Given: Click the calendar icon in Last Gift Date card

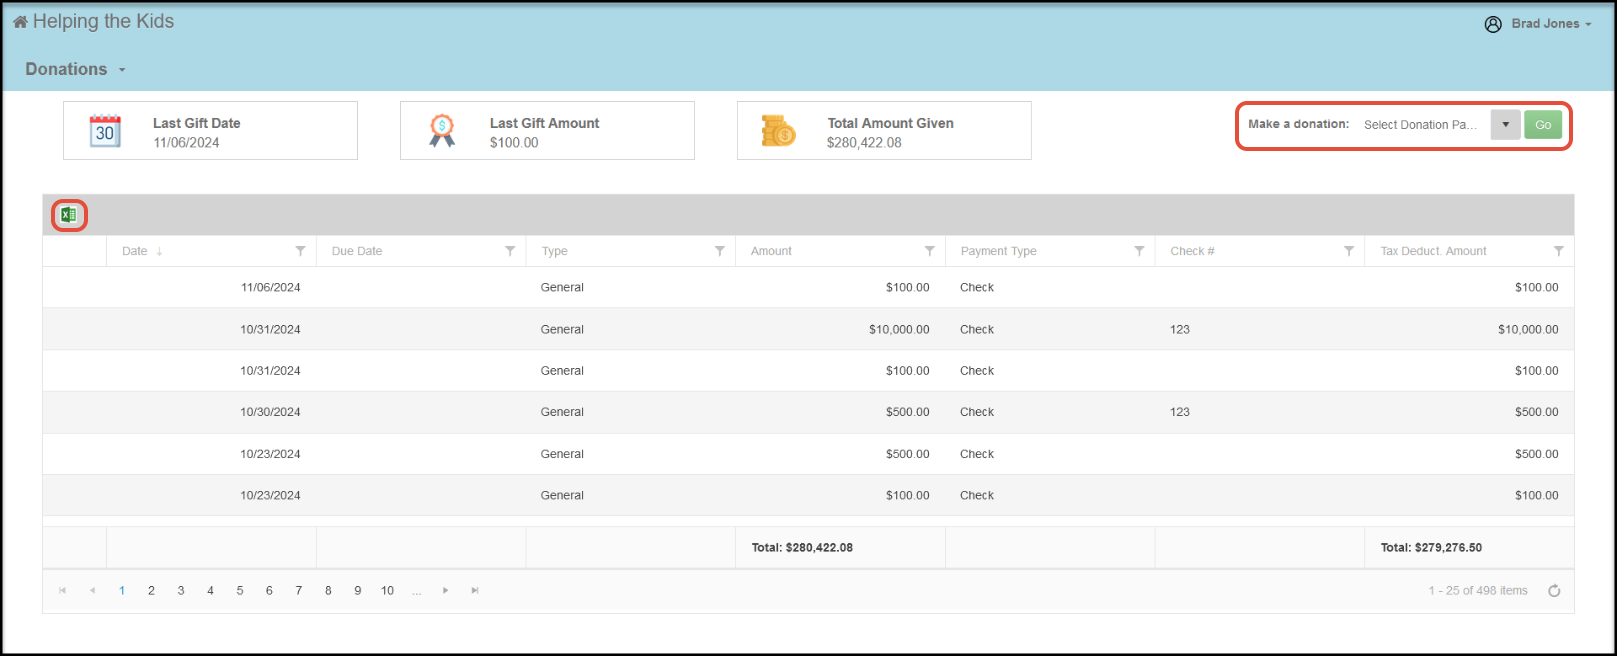Looking at the screenshot, I should click(x=105, y=131).
